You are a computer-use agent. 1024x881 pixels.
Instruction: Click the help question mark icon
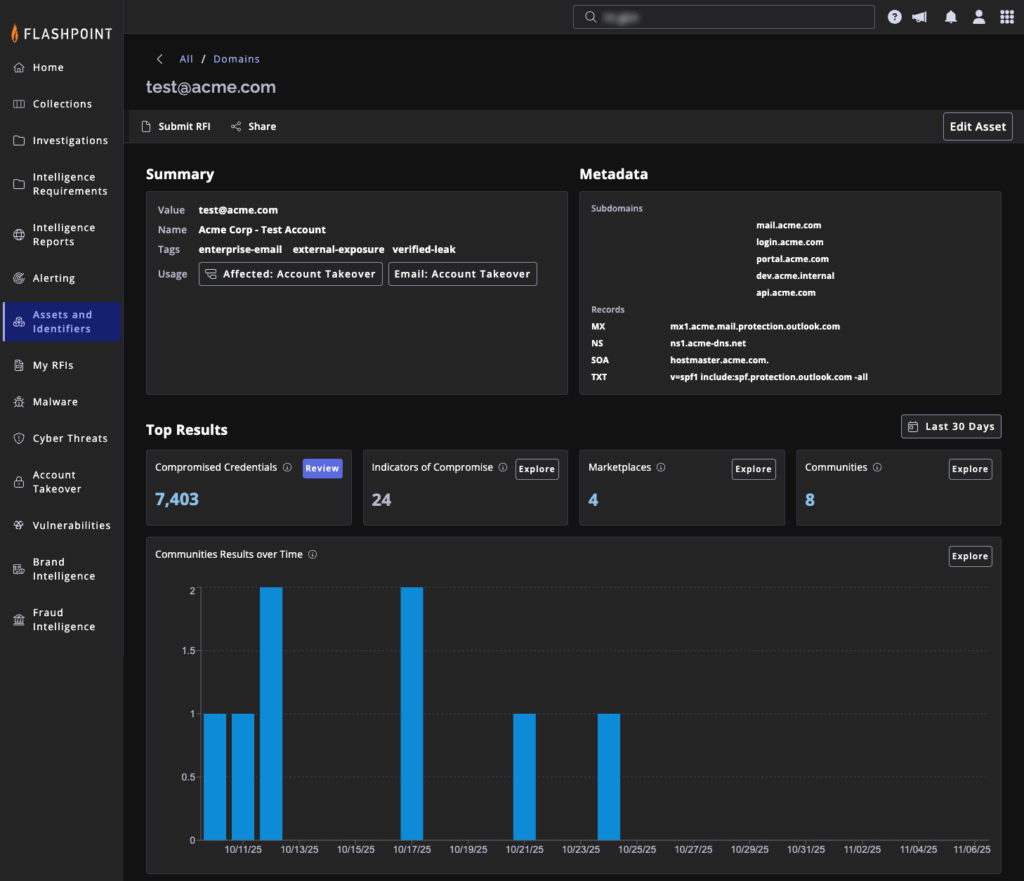point(894,17)
